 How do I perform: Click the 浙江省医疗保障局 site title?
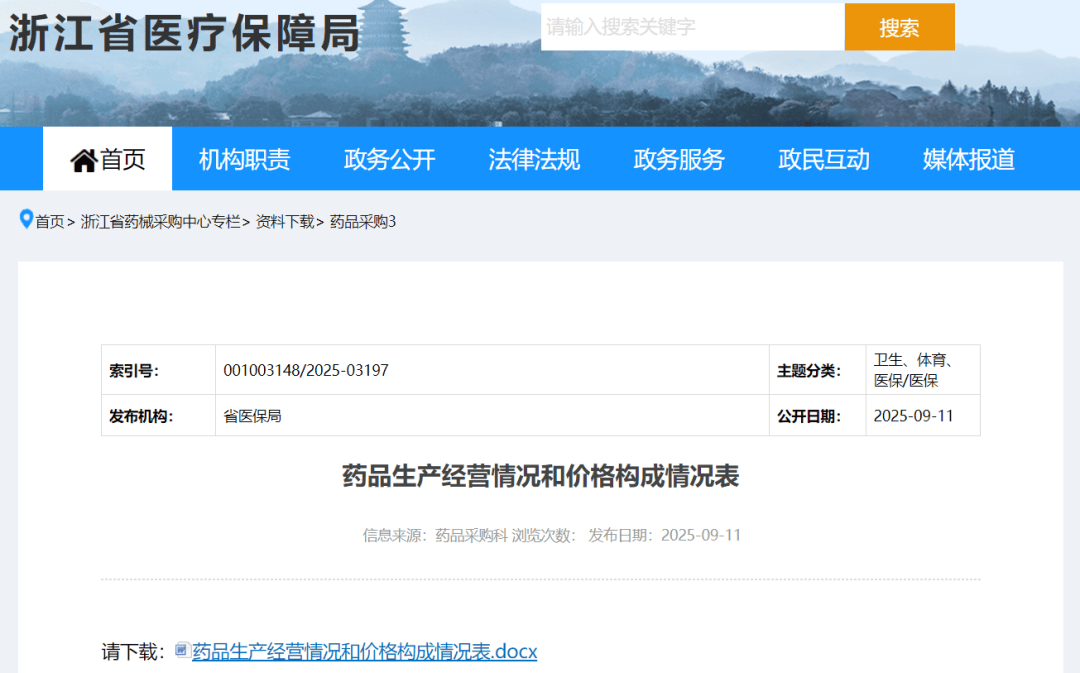tap(184, 33)
